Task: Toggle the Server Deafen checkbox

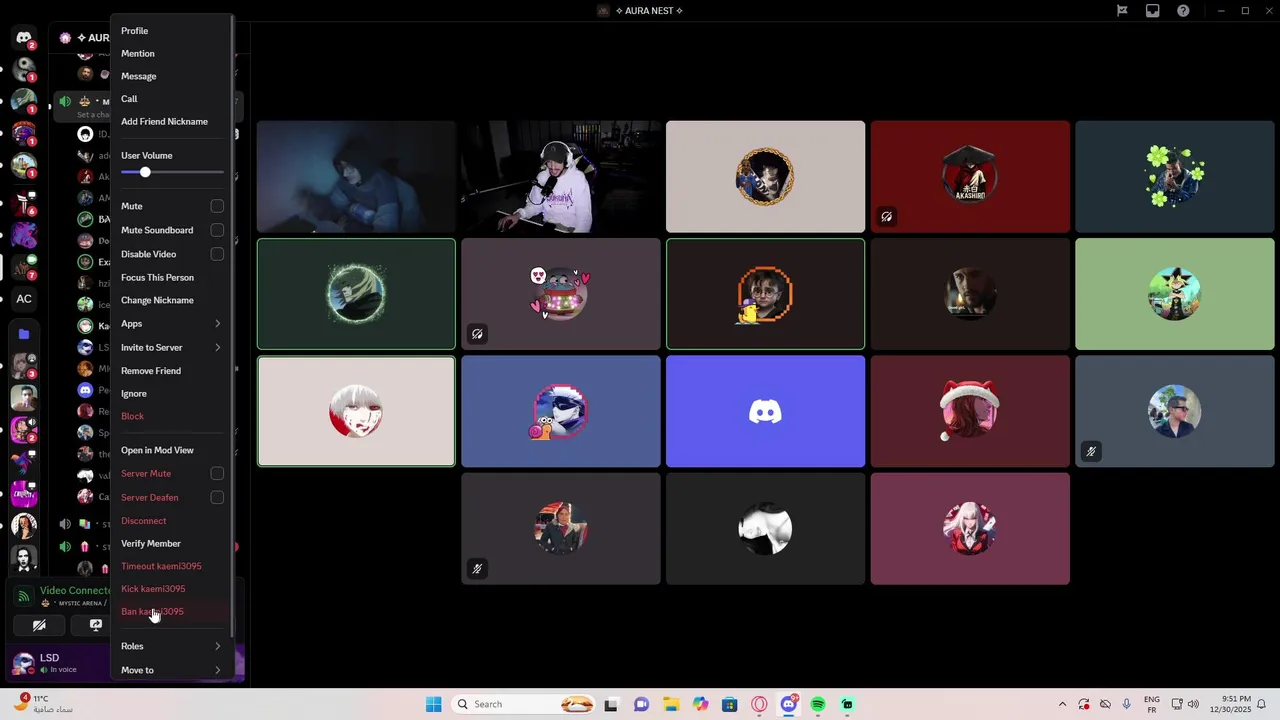Action: click(217, 497)
